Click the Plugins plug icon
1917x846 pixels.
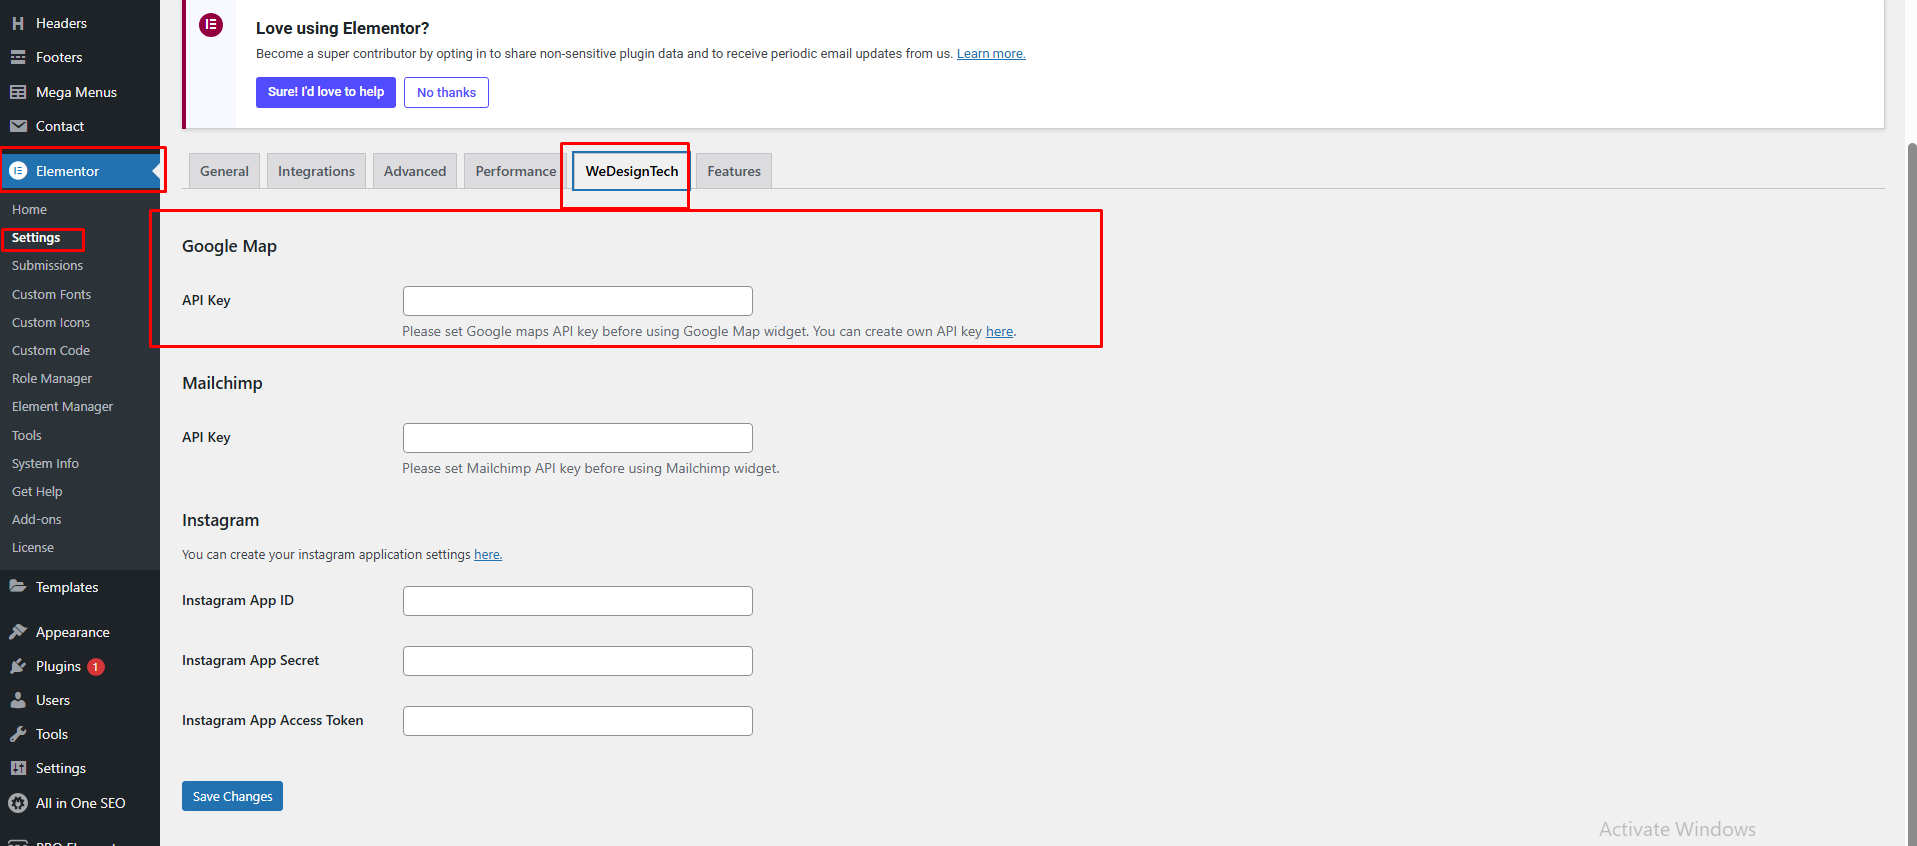pos(18,666)
